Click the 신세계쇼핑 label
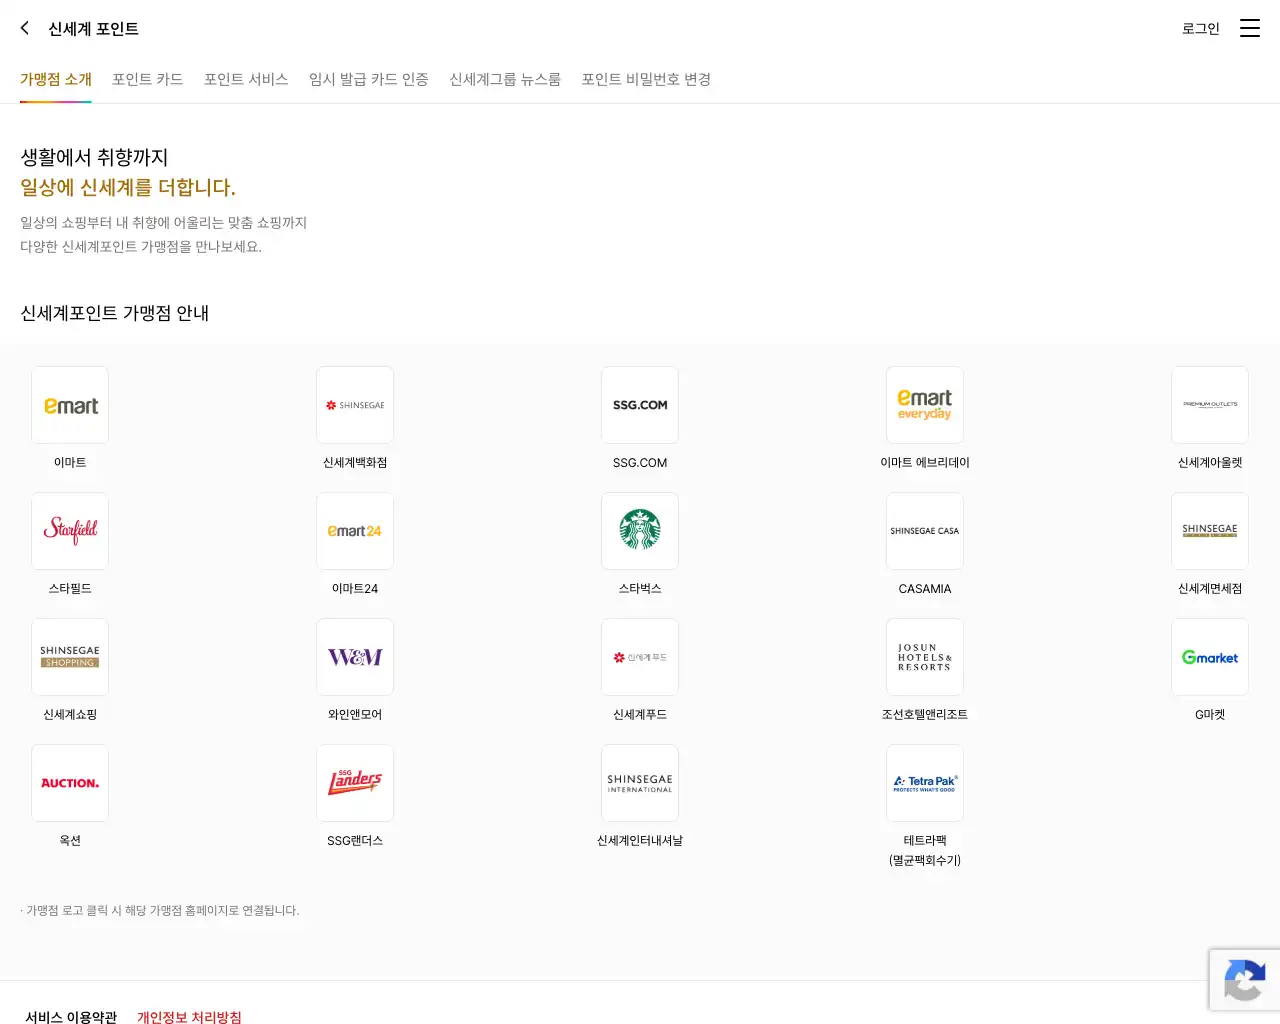1280x1024 pixels. pyautogui.click(x=70, y=715)
